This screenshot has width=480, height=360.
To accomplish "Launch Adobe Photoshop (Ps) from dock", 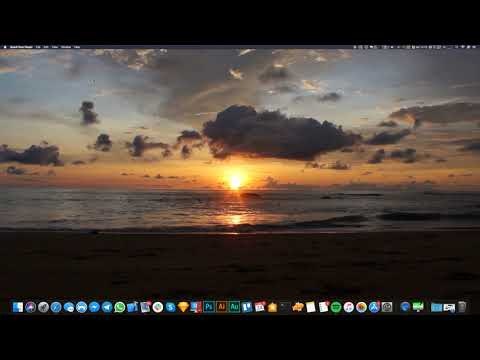I will click(x=209, y=307).
